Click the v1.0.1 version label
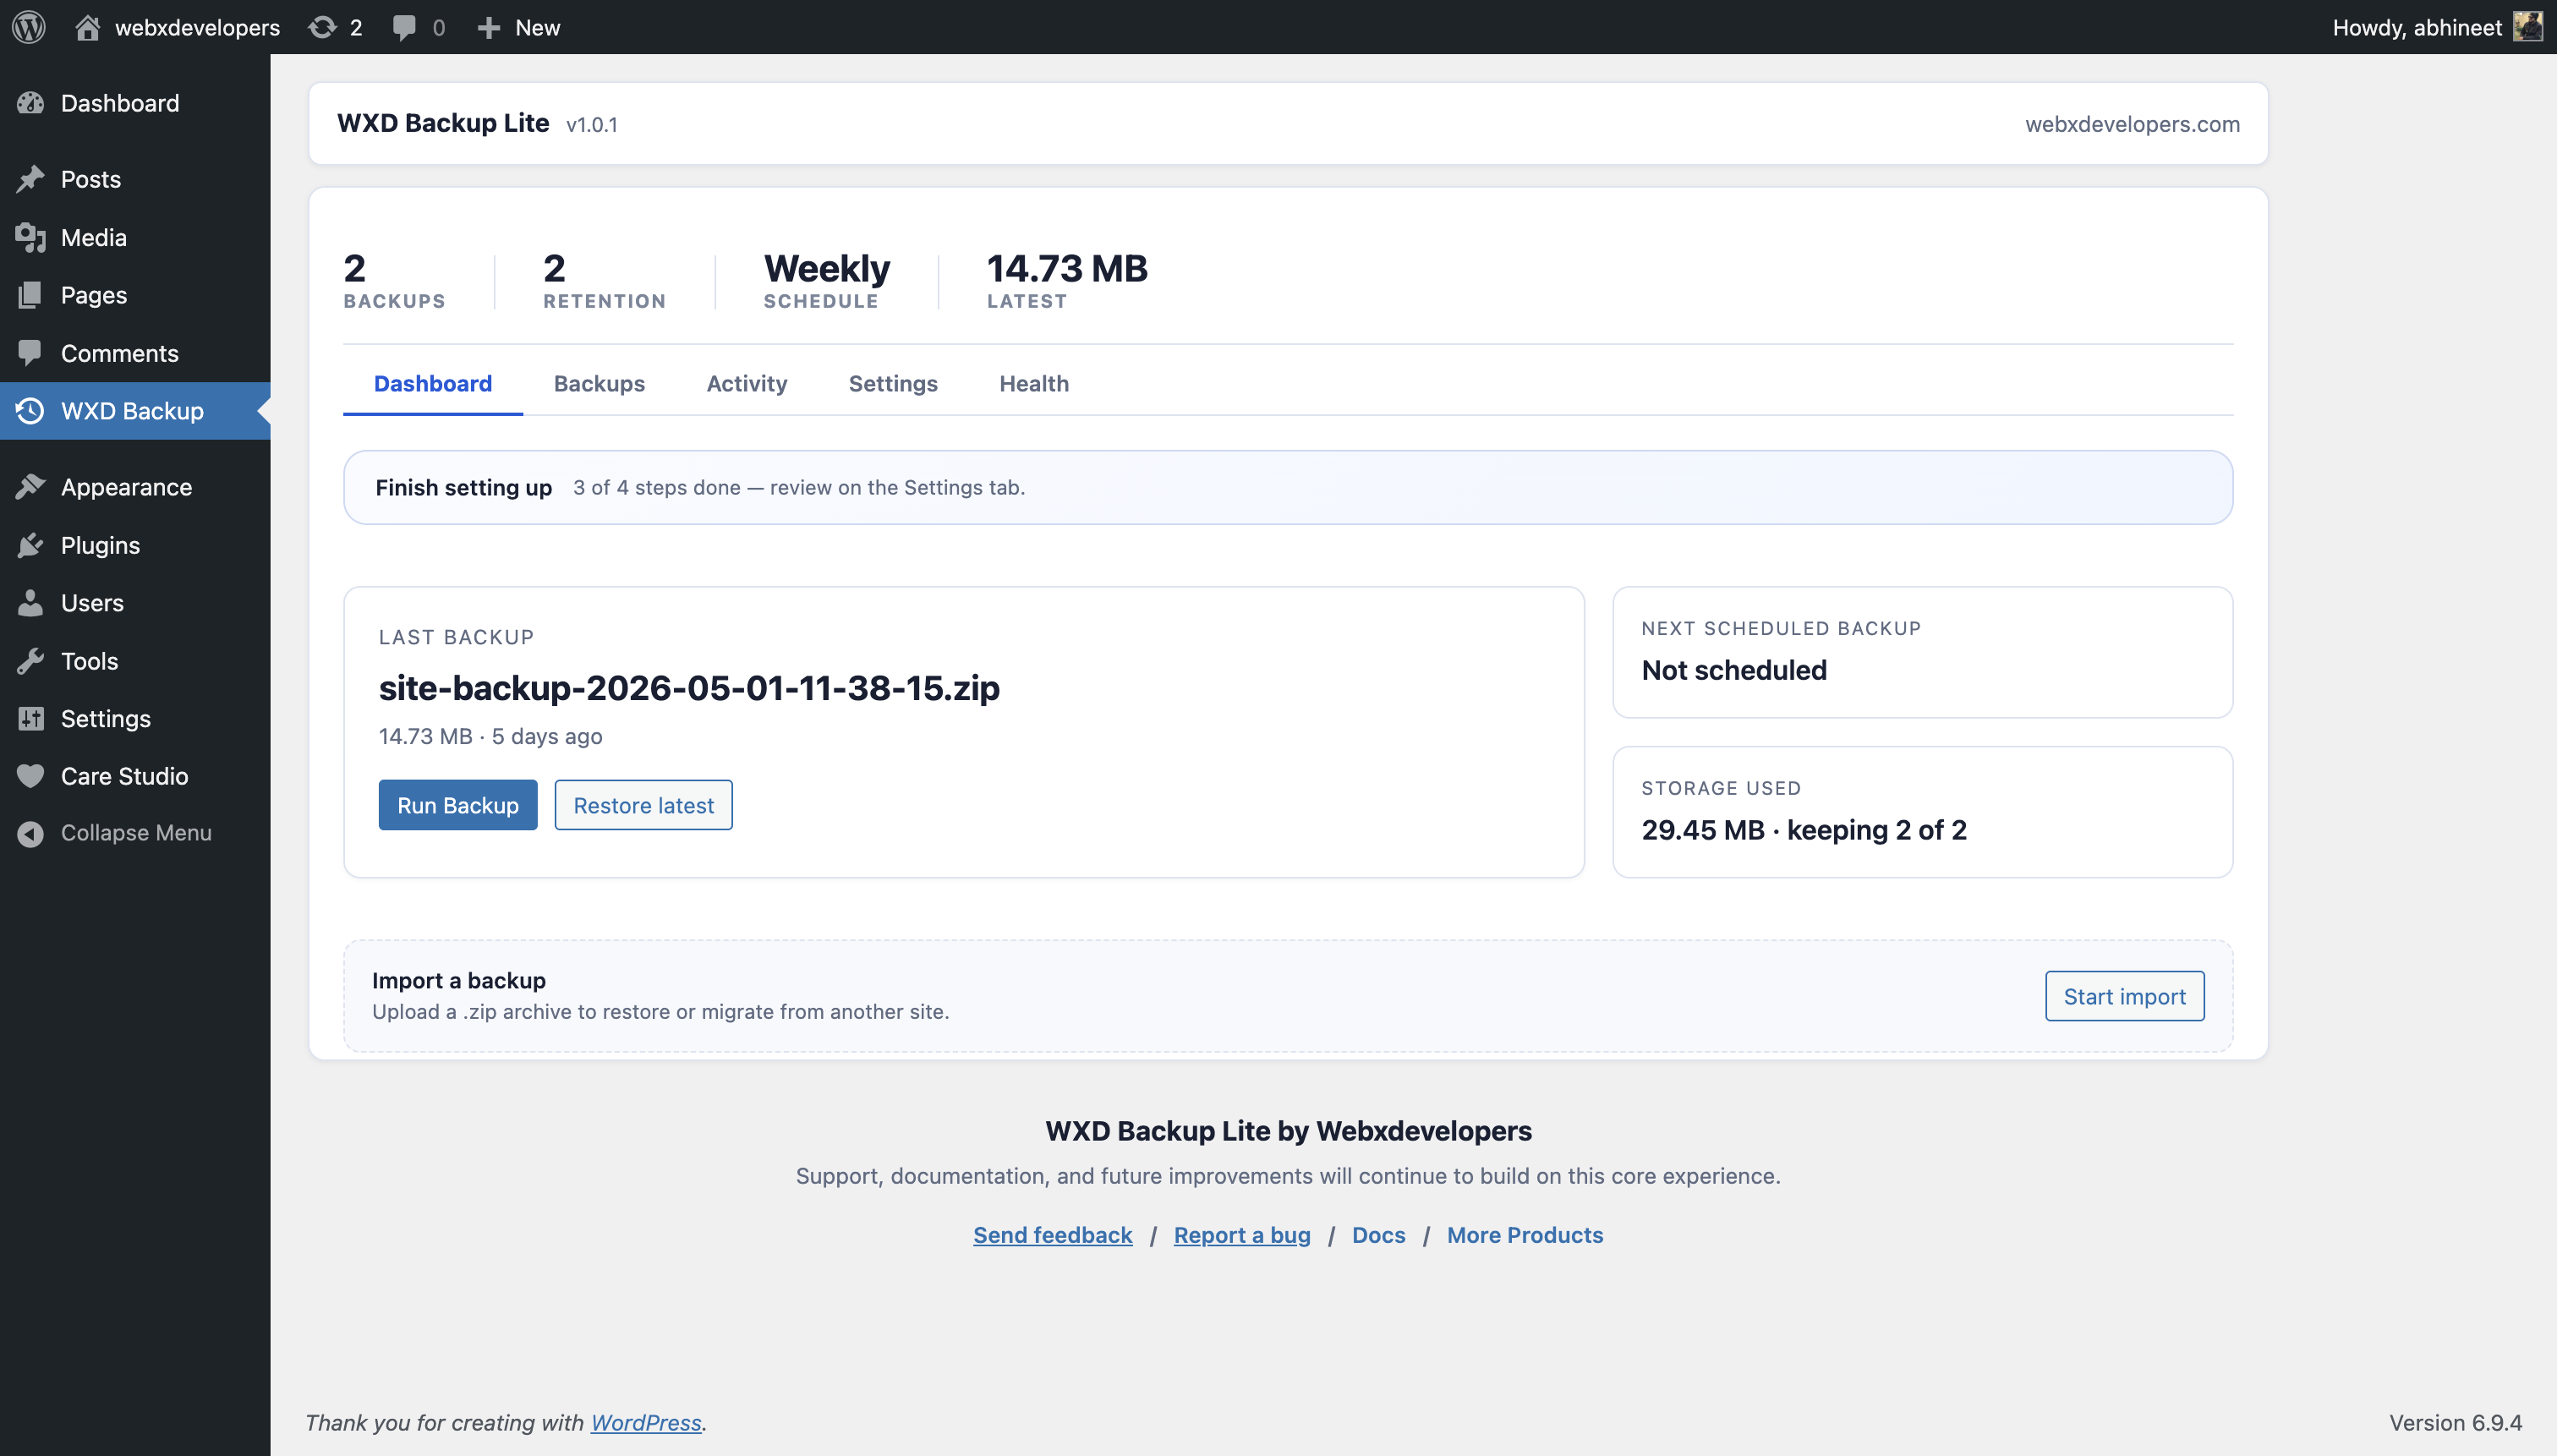Screen dimensions: 2557x1456 coord(592,125)
